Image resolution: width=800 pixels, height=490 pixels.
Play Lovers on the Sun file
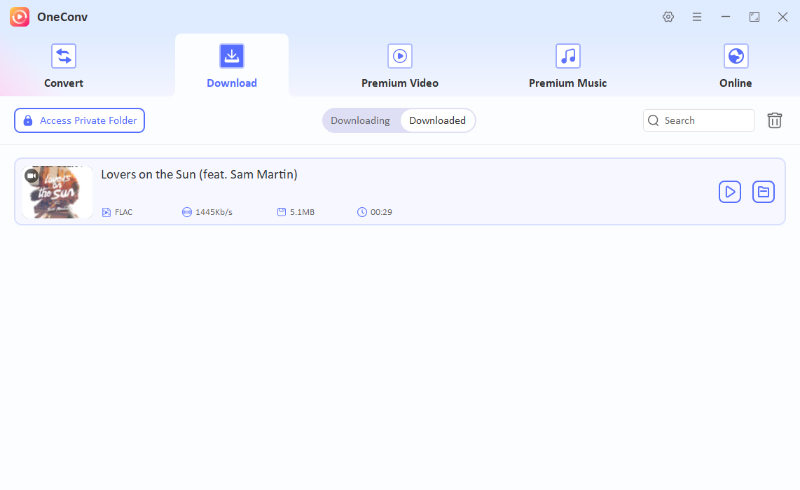(730, 192)
